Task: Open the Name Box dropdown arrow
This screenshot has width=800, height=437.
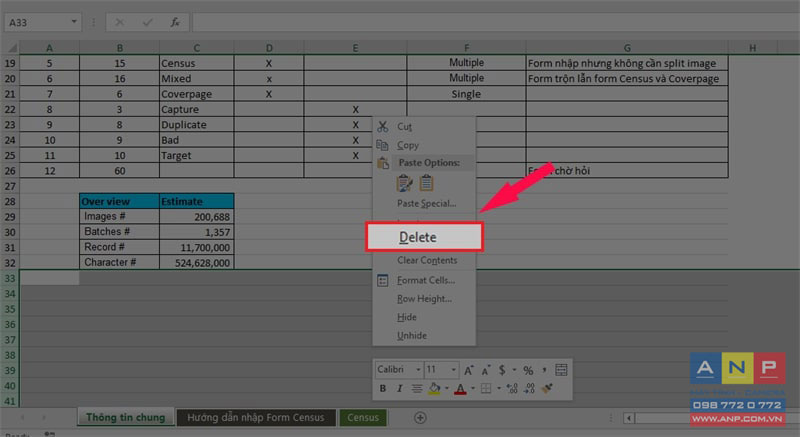Action: (74, 22)
